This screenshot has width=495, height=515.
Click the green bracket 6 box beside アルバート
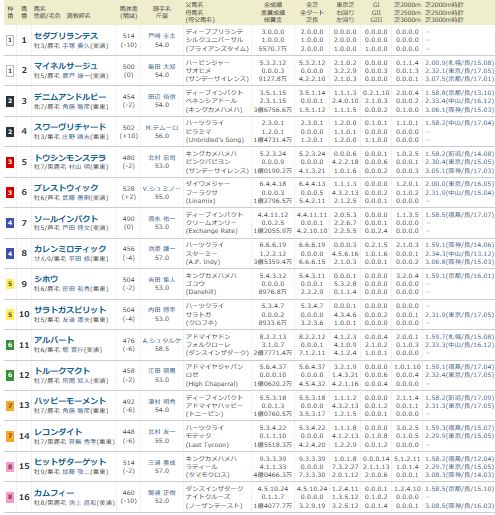(x=10, y=345)
